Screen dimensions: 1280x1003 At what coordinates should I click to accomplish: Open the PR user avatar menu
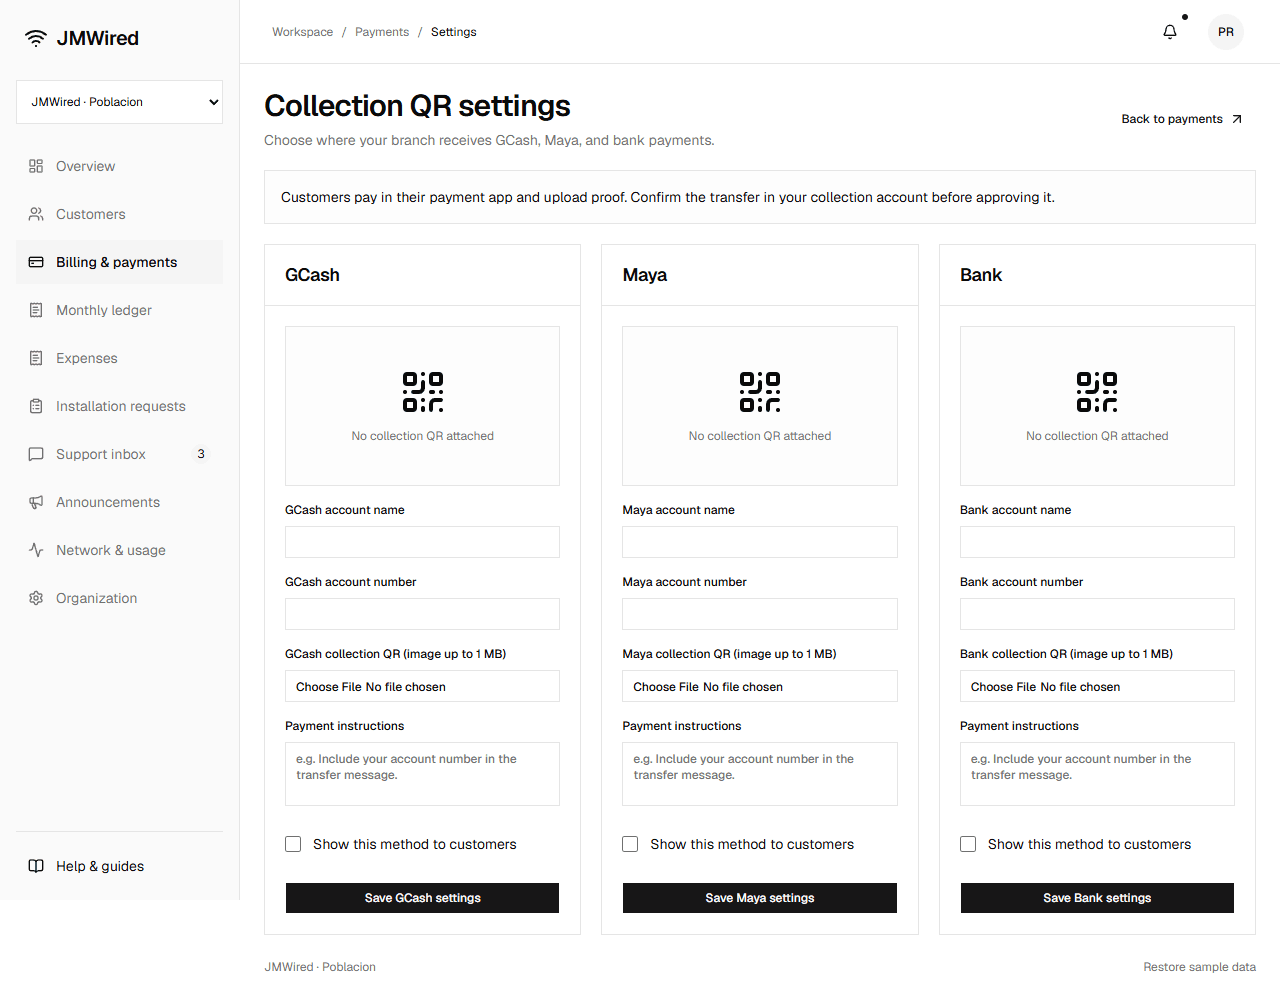[x=1226, y=32]
